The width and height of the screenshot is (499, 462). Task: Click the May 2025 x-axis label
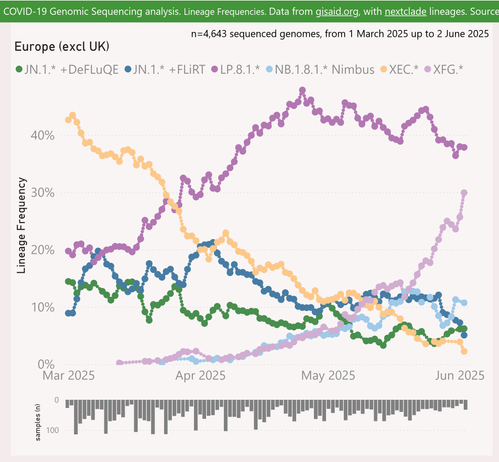(x=328, y=376)
